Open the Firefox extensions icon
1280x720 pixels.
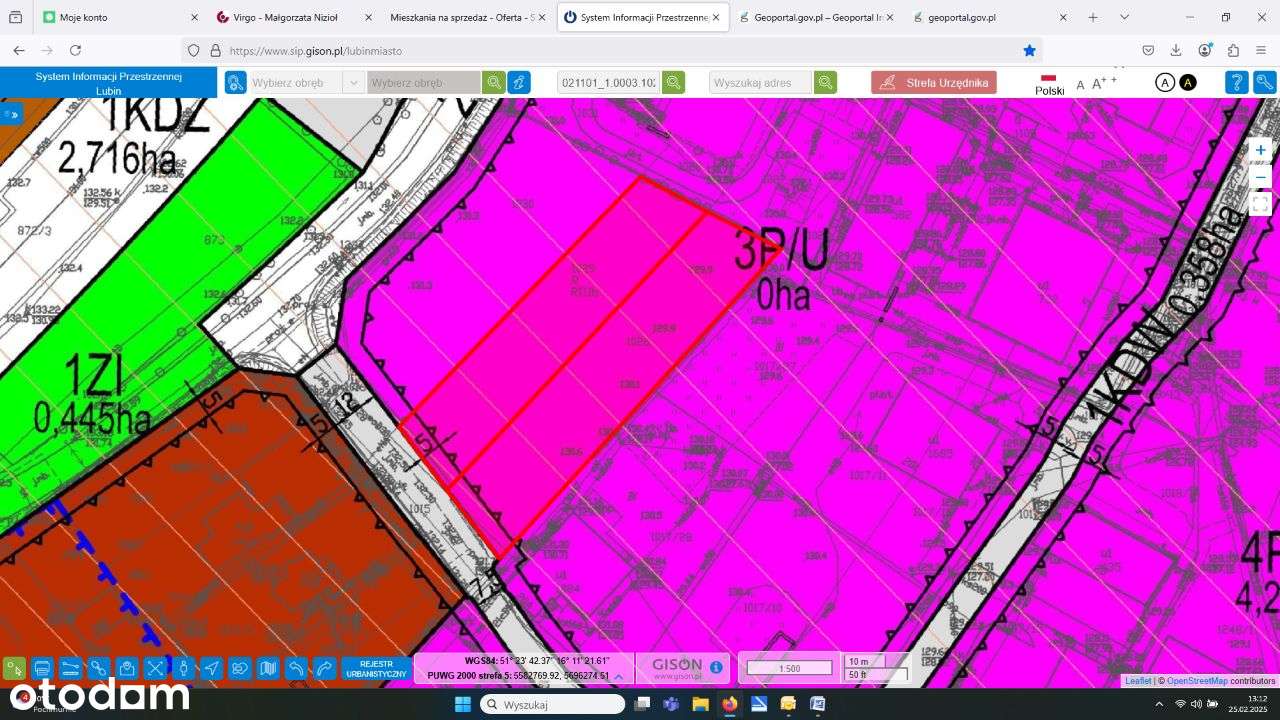[x=1233, y=50]
